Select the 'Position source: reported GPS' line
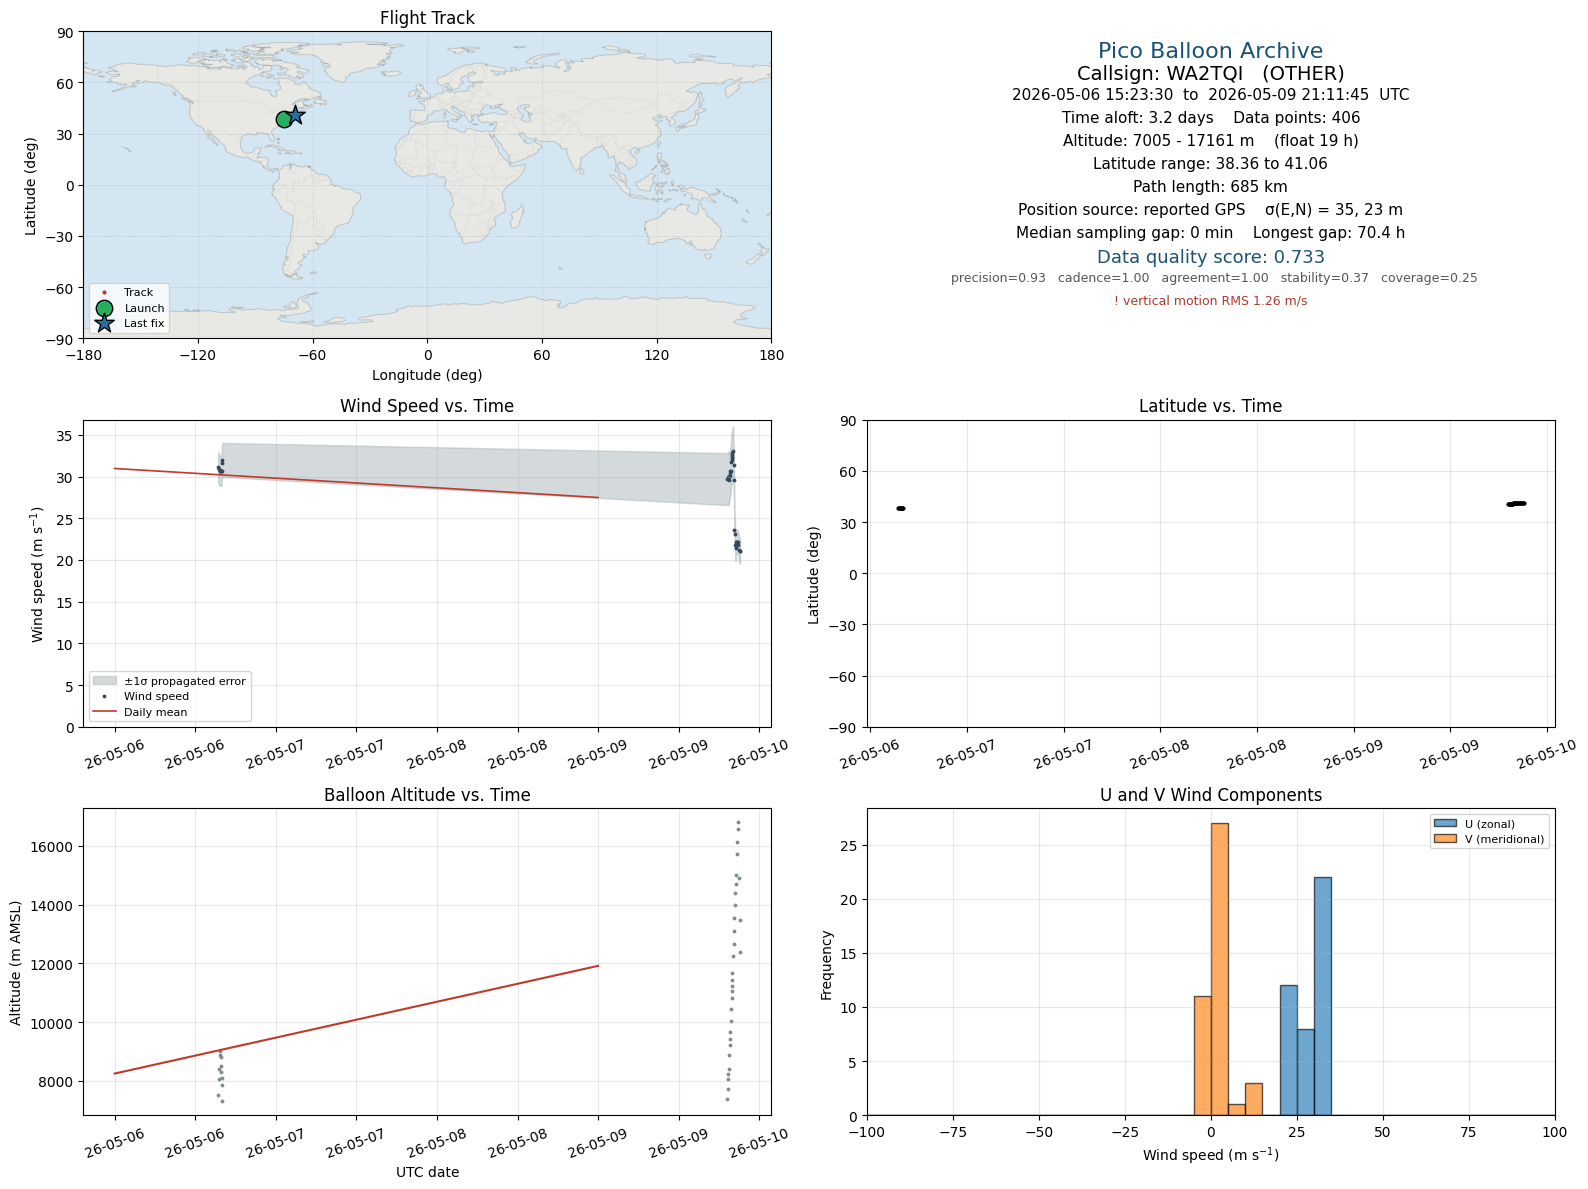The width and height of the screenshot is (1588, 1189). (x=1210, y=210)
